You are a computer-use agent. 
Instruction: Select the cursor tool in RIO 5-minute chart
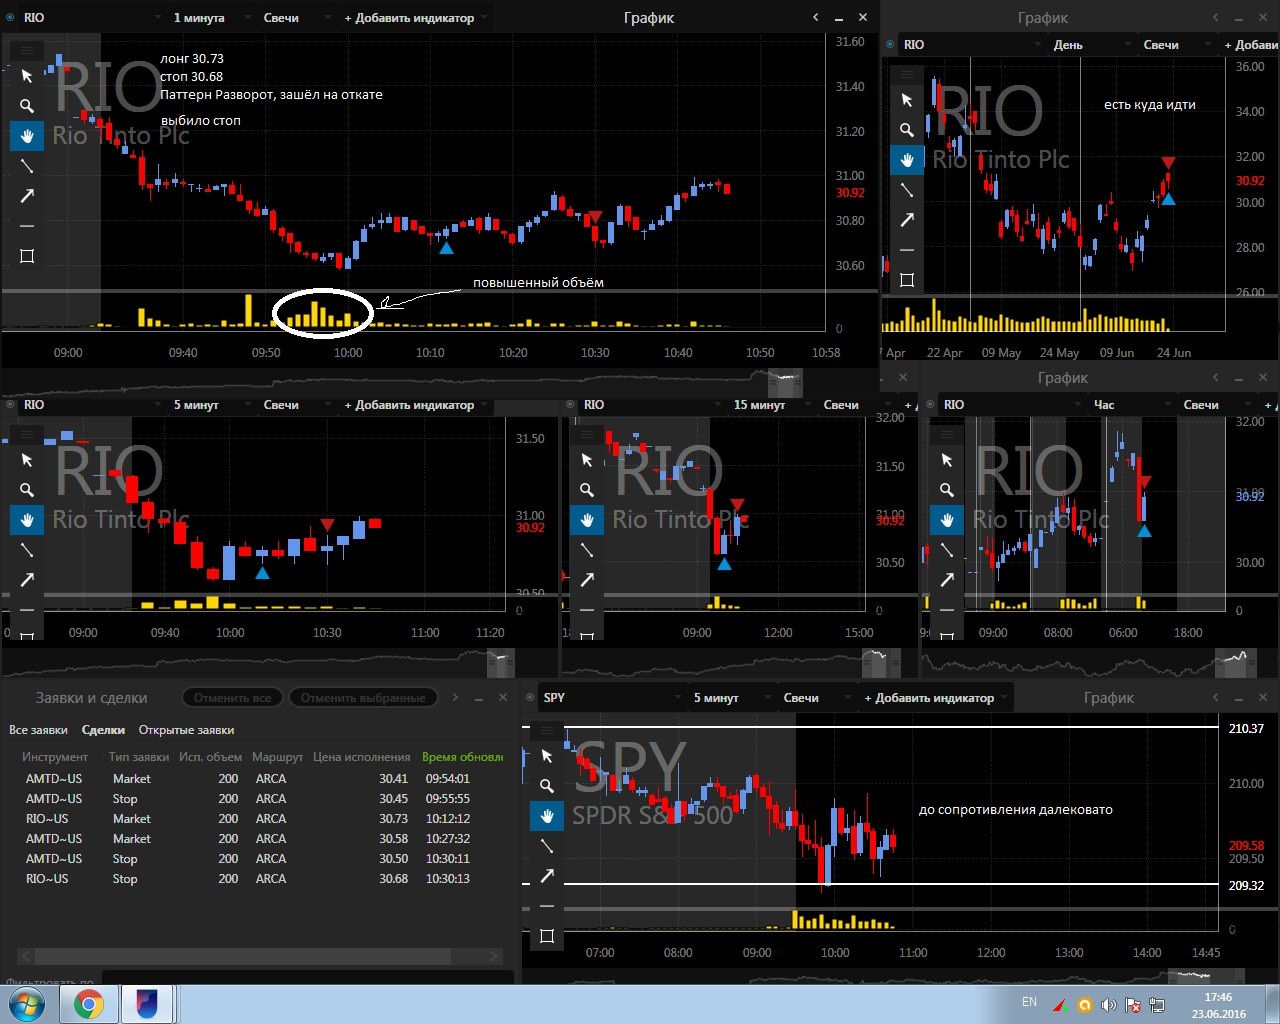(27, 460)
